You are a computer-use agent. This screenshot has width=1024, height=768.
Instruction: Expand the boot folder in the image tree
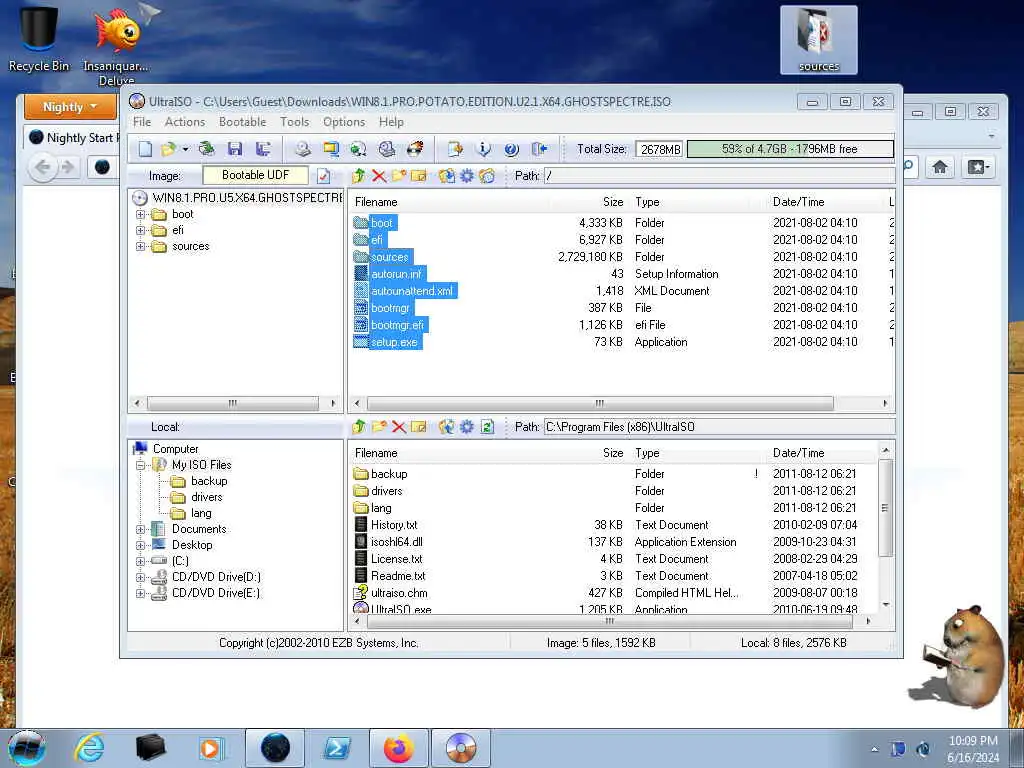click(140, 214)
